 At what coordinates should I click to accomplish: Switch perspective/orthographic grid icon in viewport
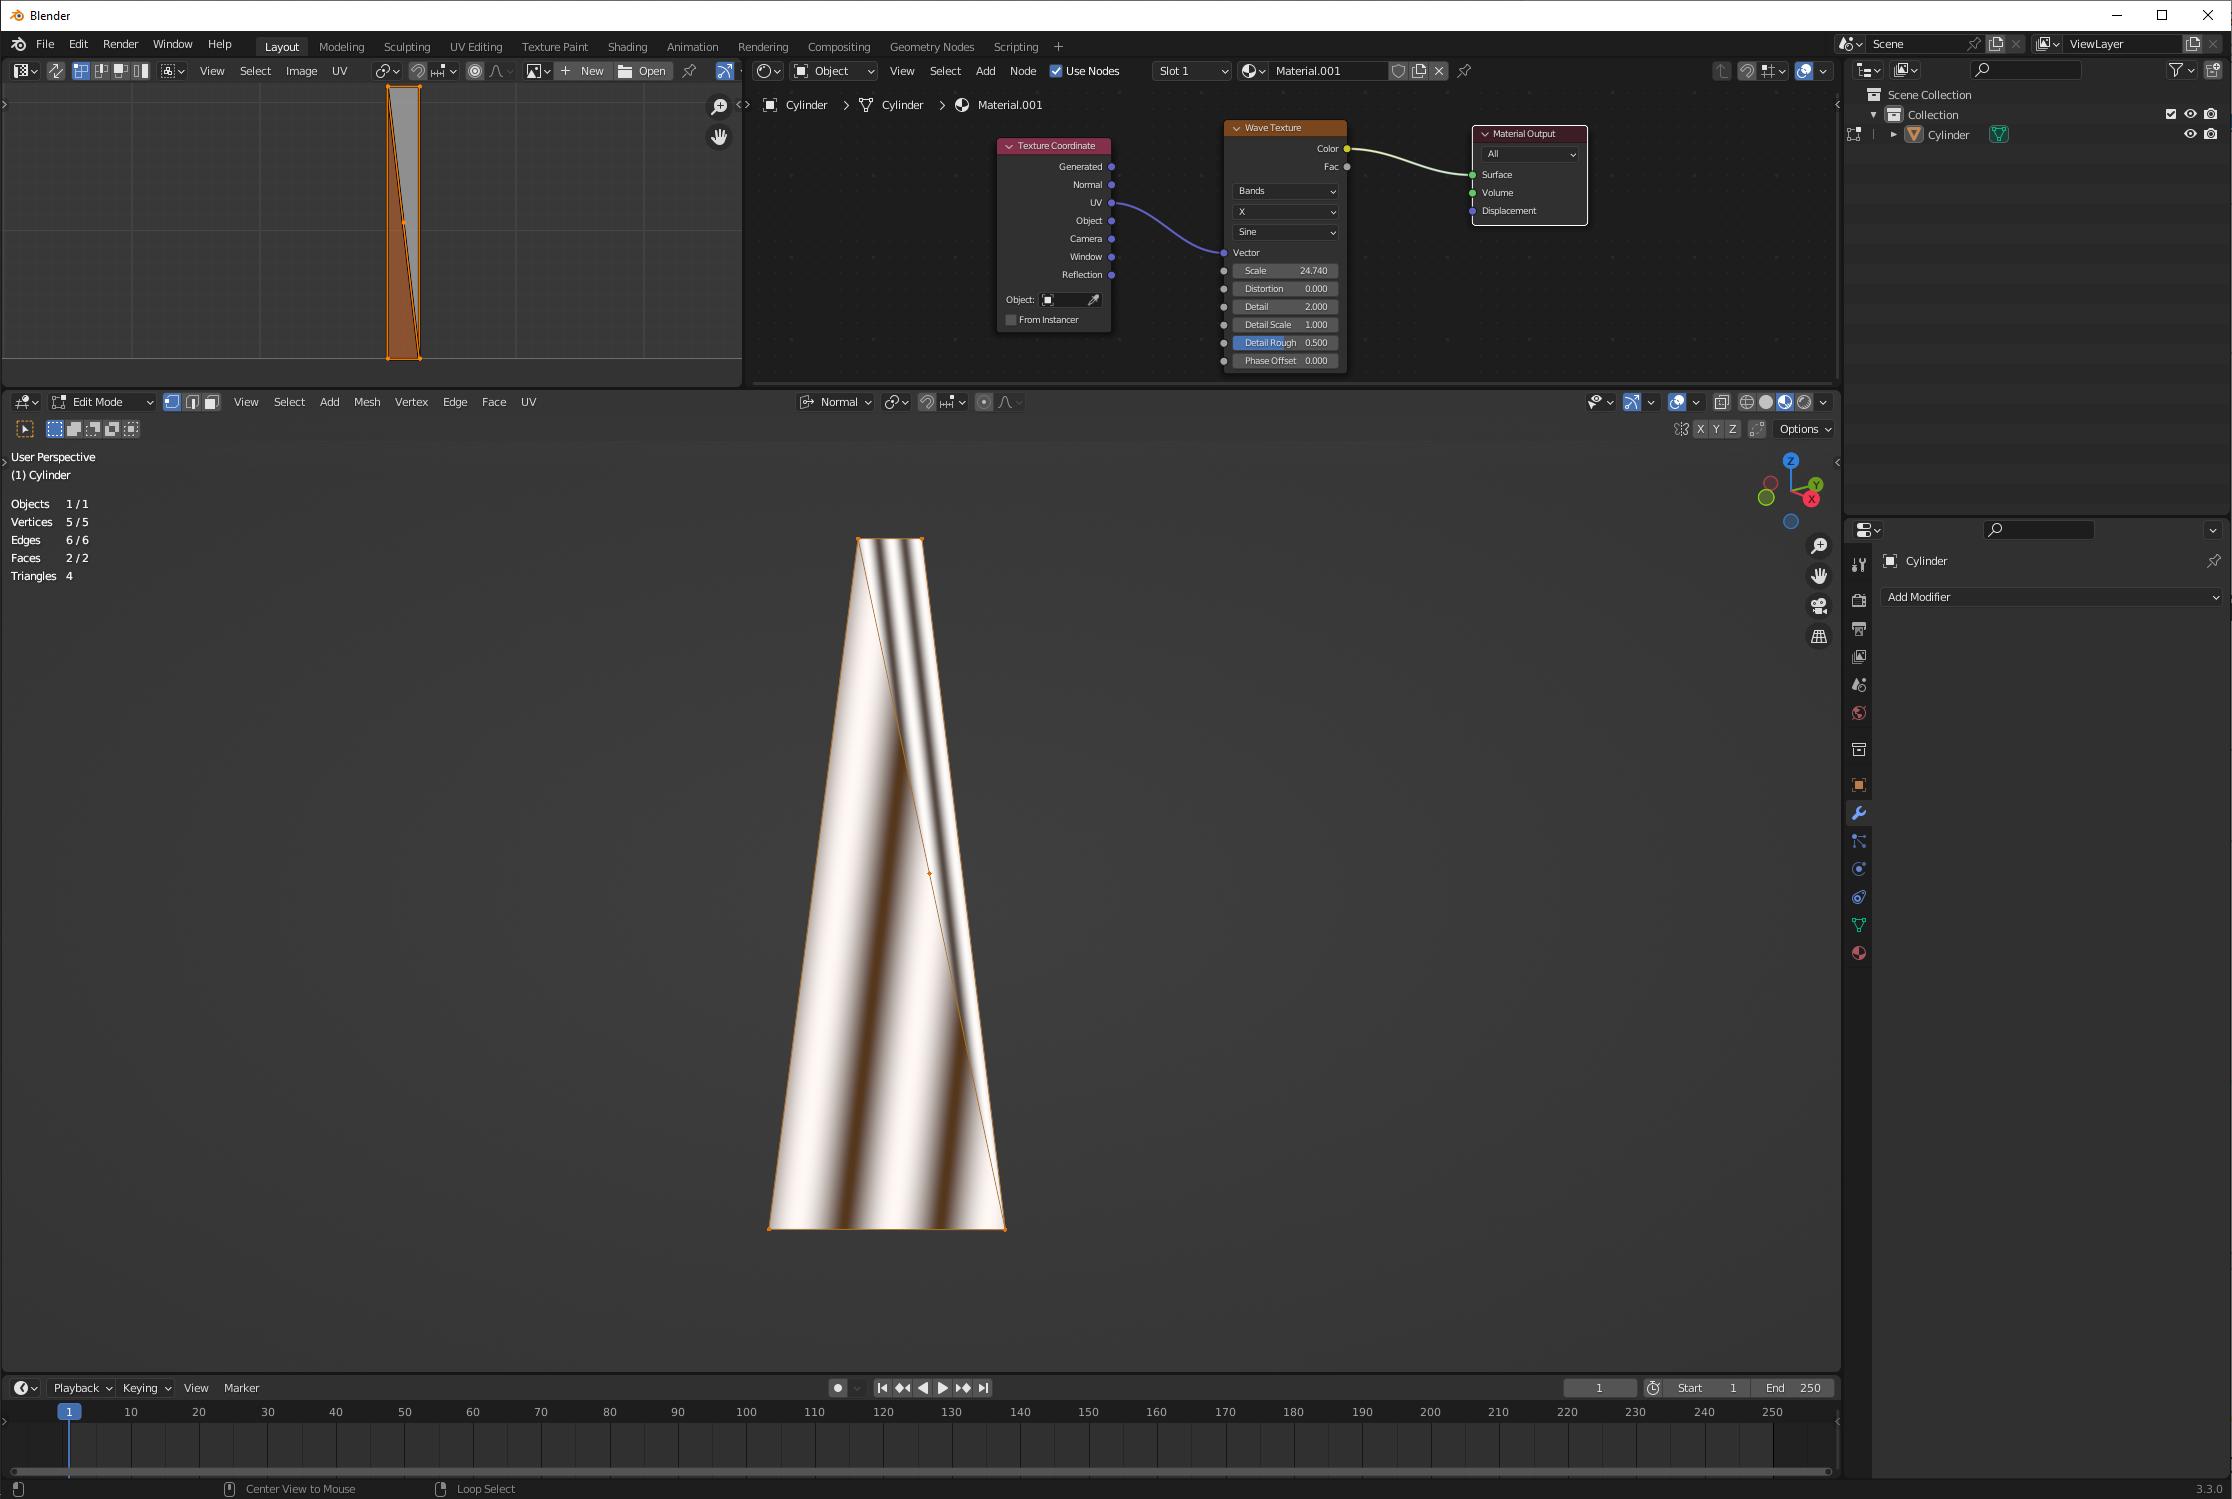point(1819,636)
